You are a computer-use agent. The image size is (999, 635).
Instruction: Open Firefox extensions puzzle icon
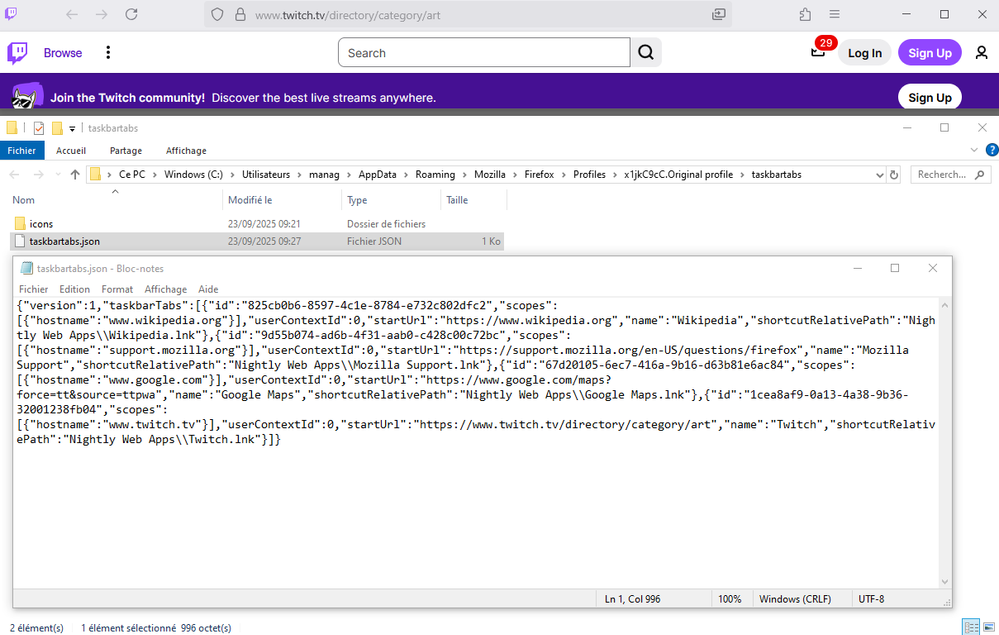tap(805, 15)
